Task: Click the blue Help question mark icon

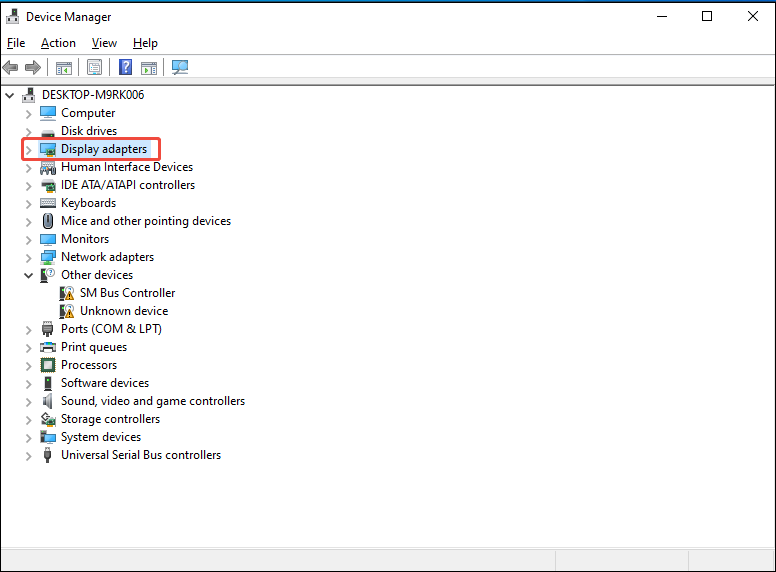Action: 126,67
